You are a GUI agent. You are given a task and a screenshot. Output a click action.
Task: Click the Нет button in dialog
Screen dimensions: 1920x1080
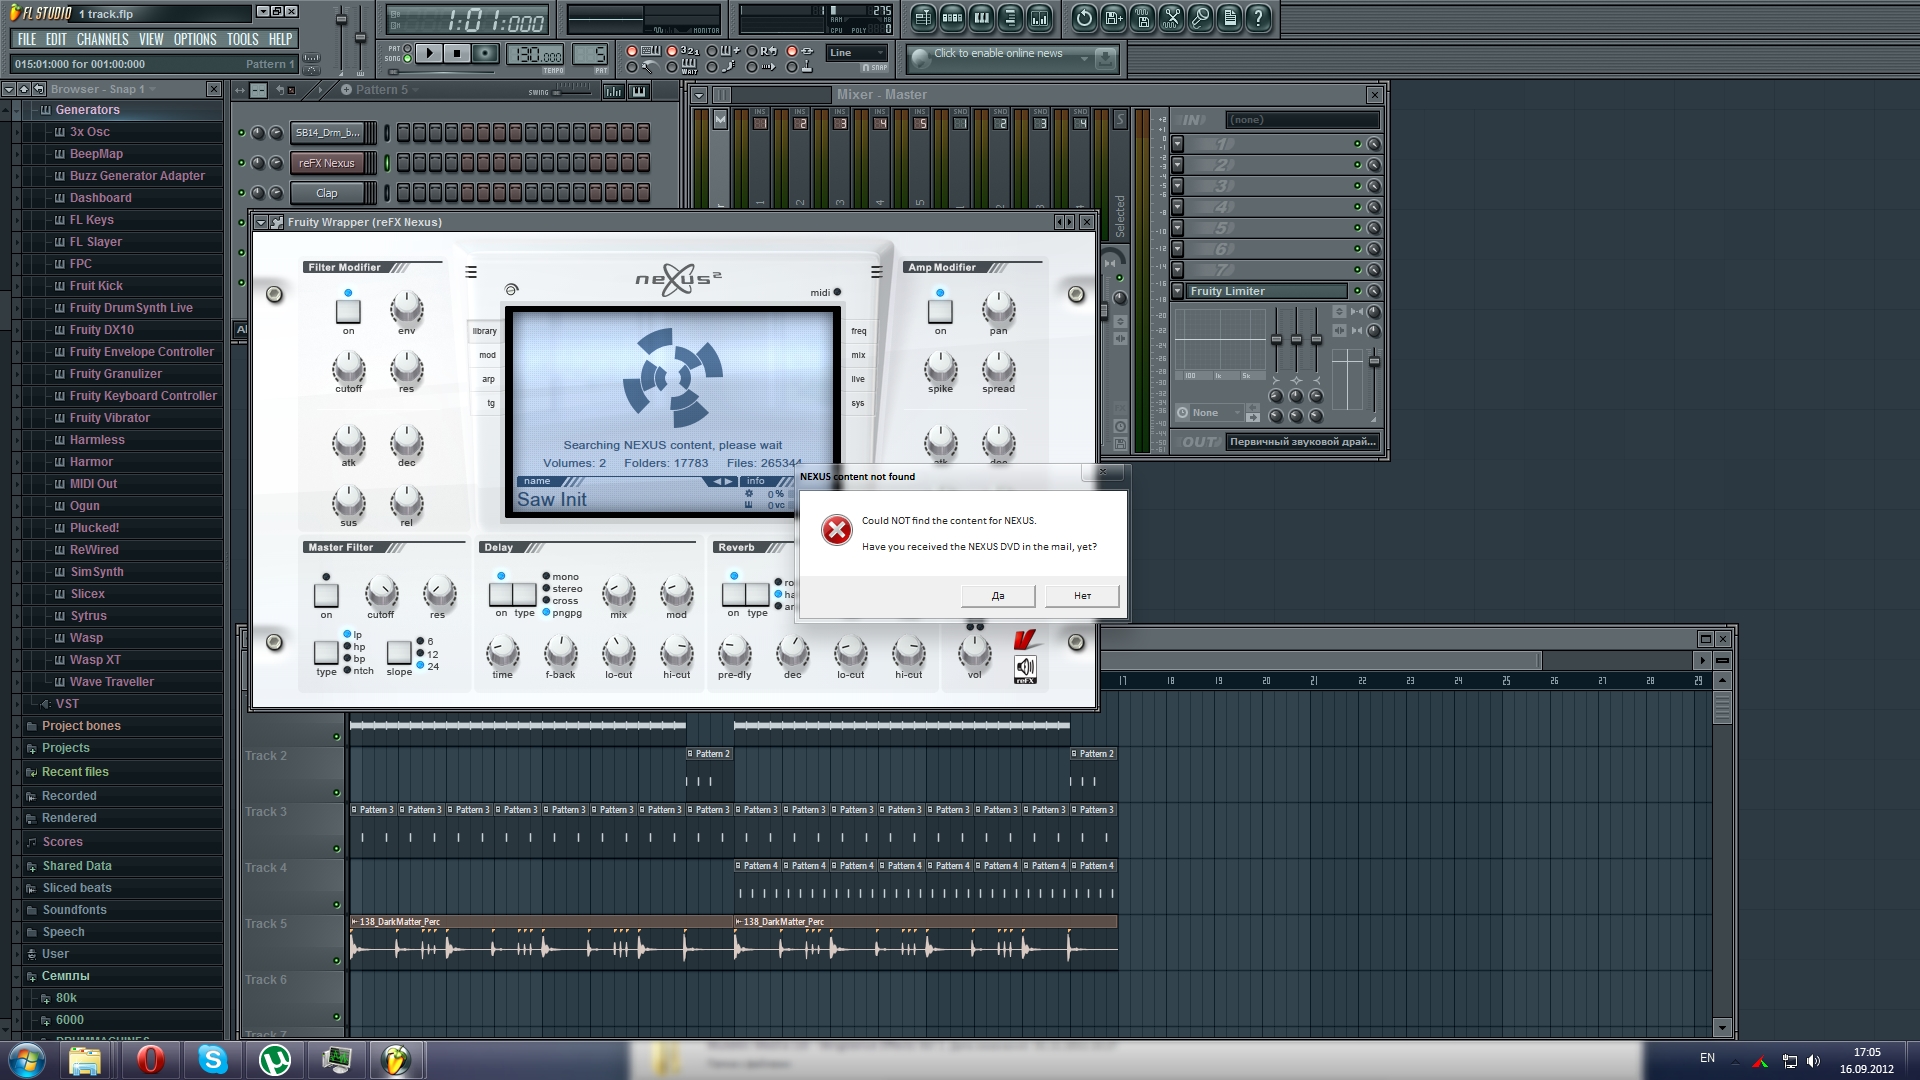coord(1082,596)
